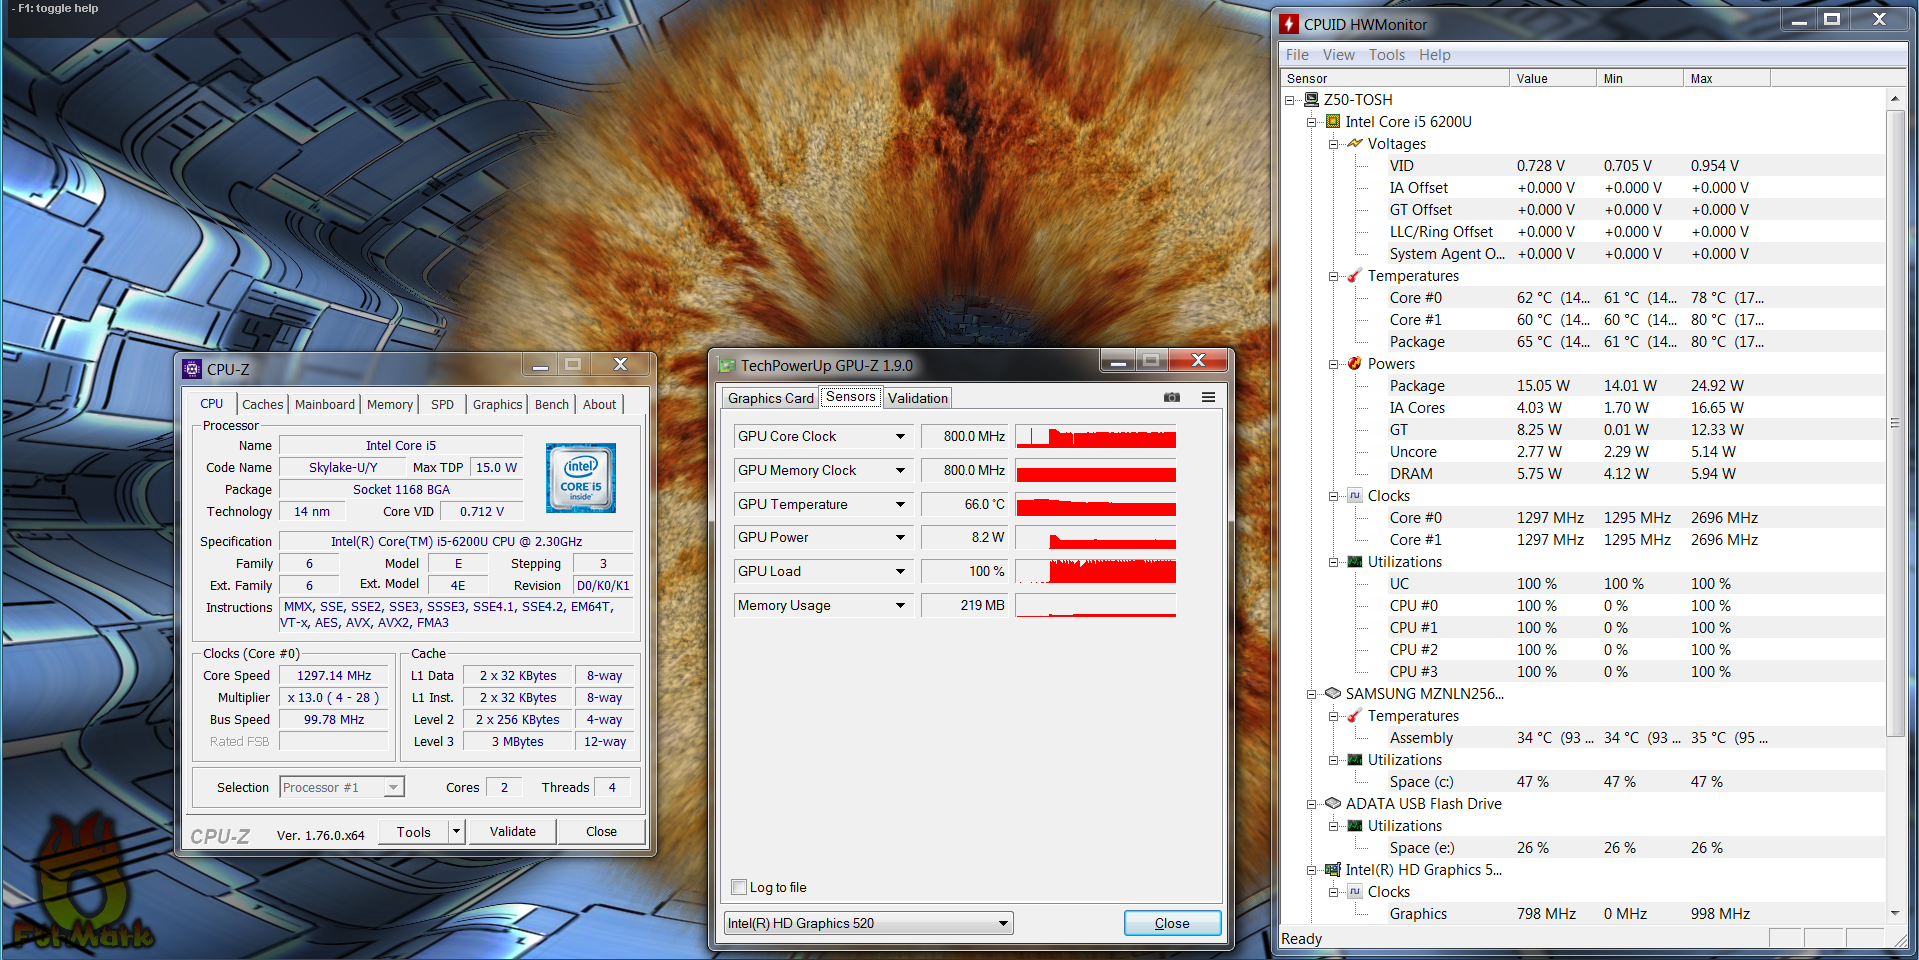This screenshot has width=1919, height=960.
Task: Click the CPU Clocks waveform icon
Action: tap(1355, 496)
